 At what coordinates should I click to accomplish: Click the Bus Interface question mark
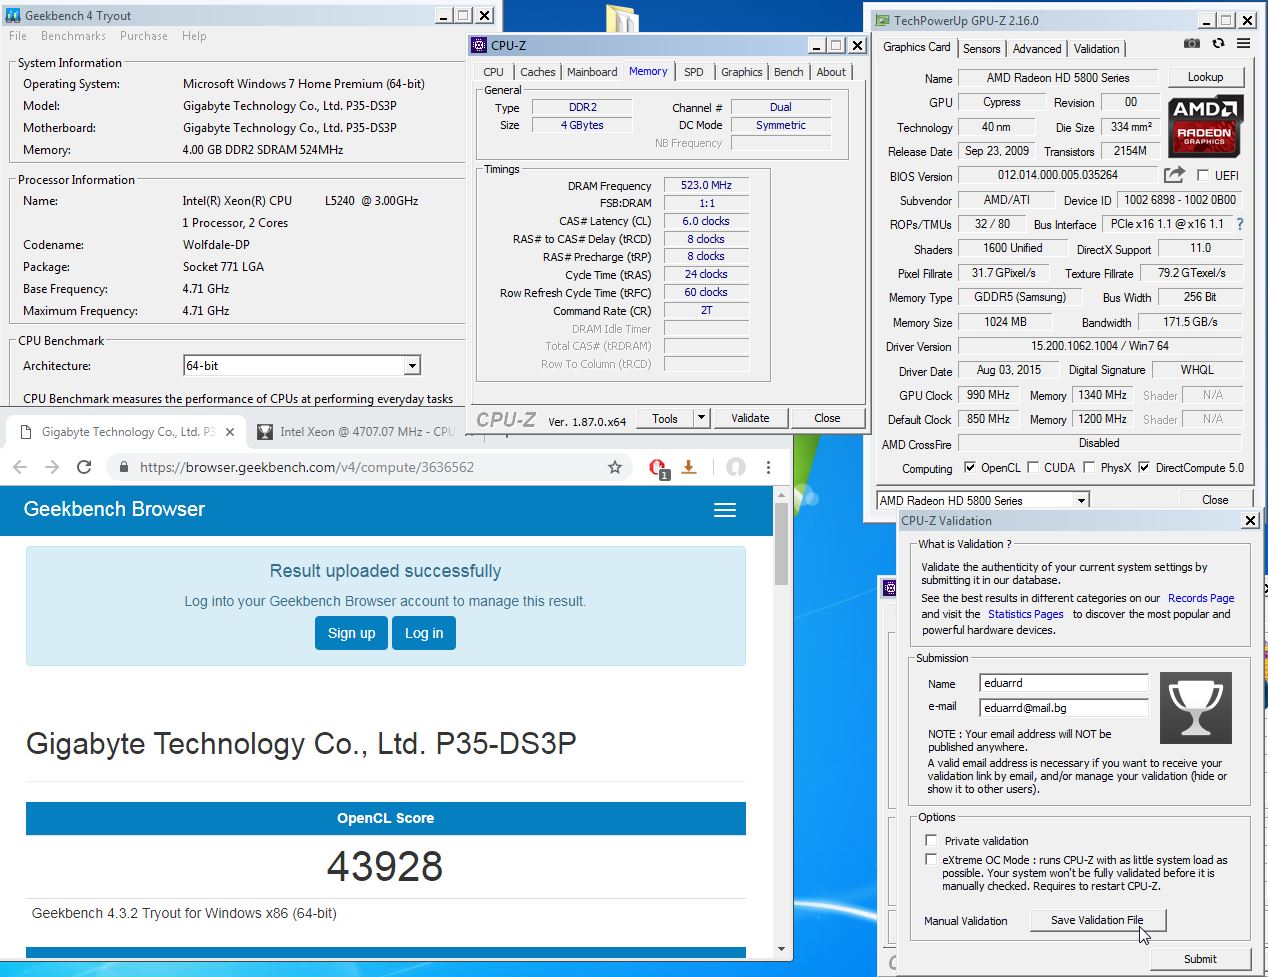click(1240, 224)
